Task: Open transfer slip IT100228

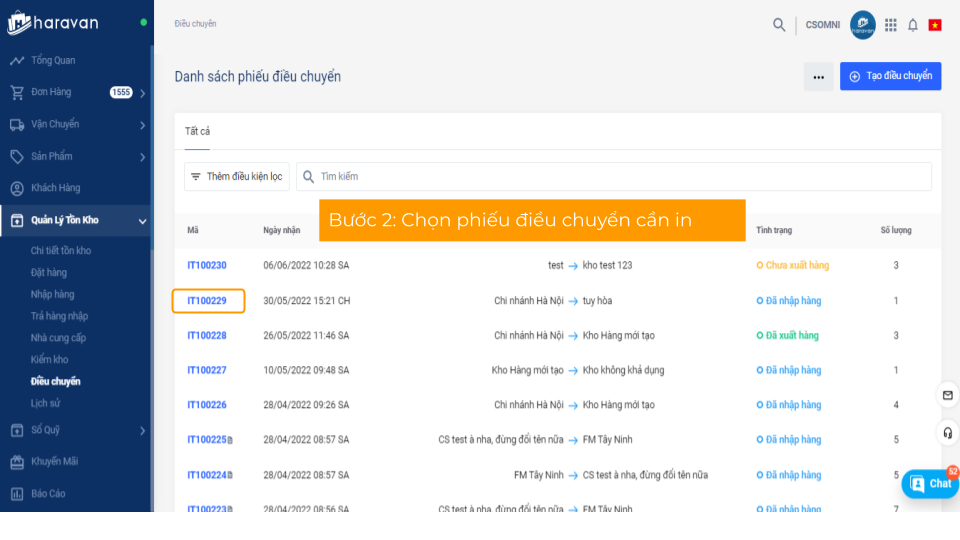Action: (207, 336)
